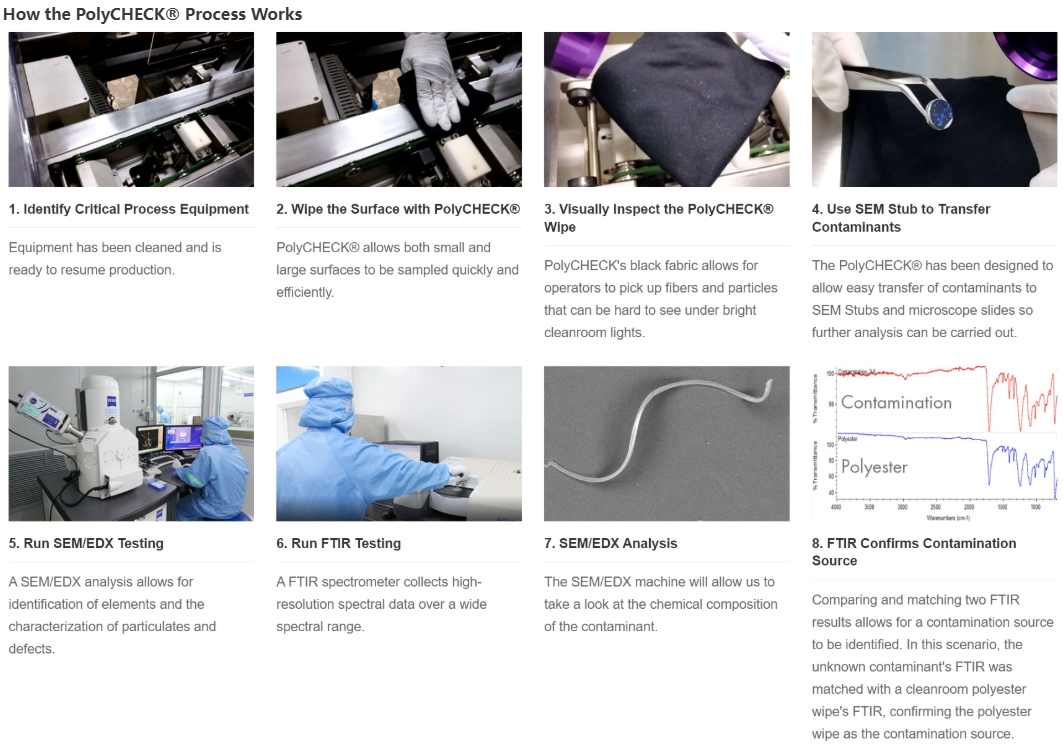Click the '6. Run FTIR Testing' heading
The image size is (1063, 747).
338,543
